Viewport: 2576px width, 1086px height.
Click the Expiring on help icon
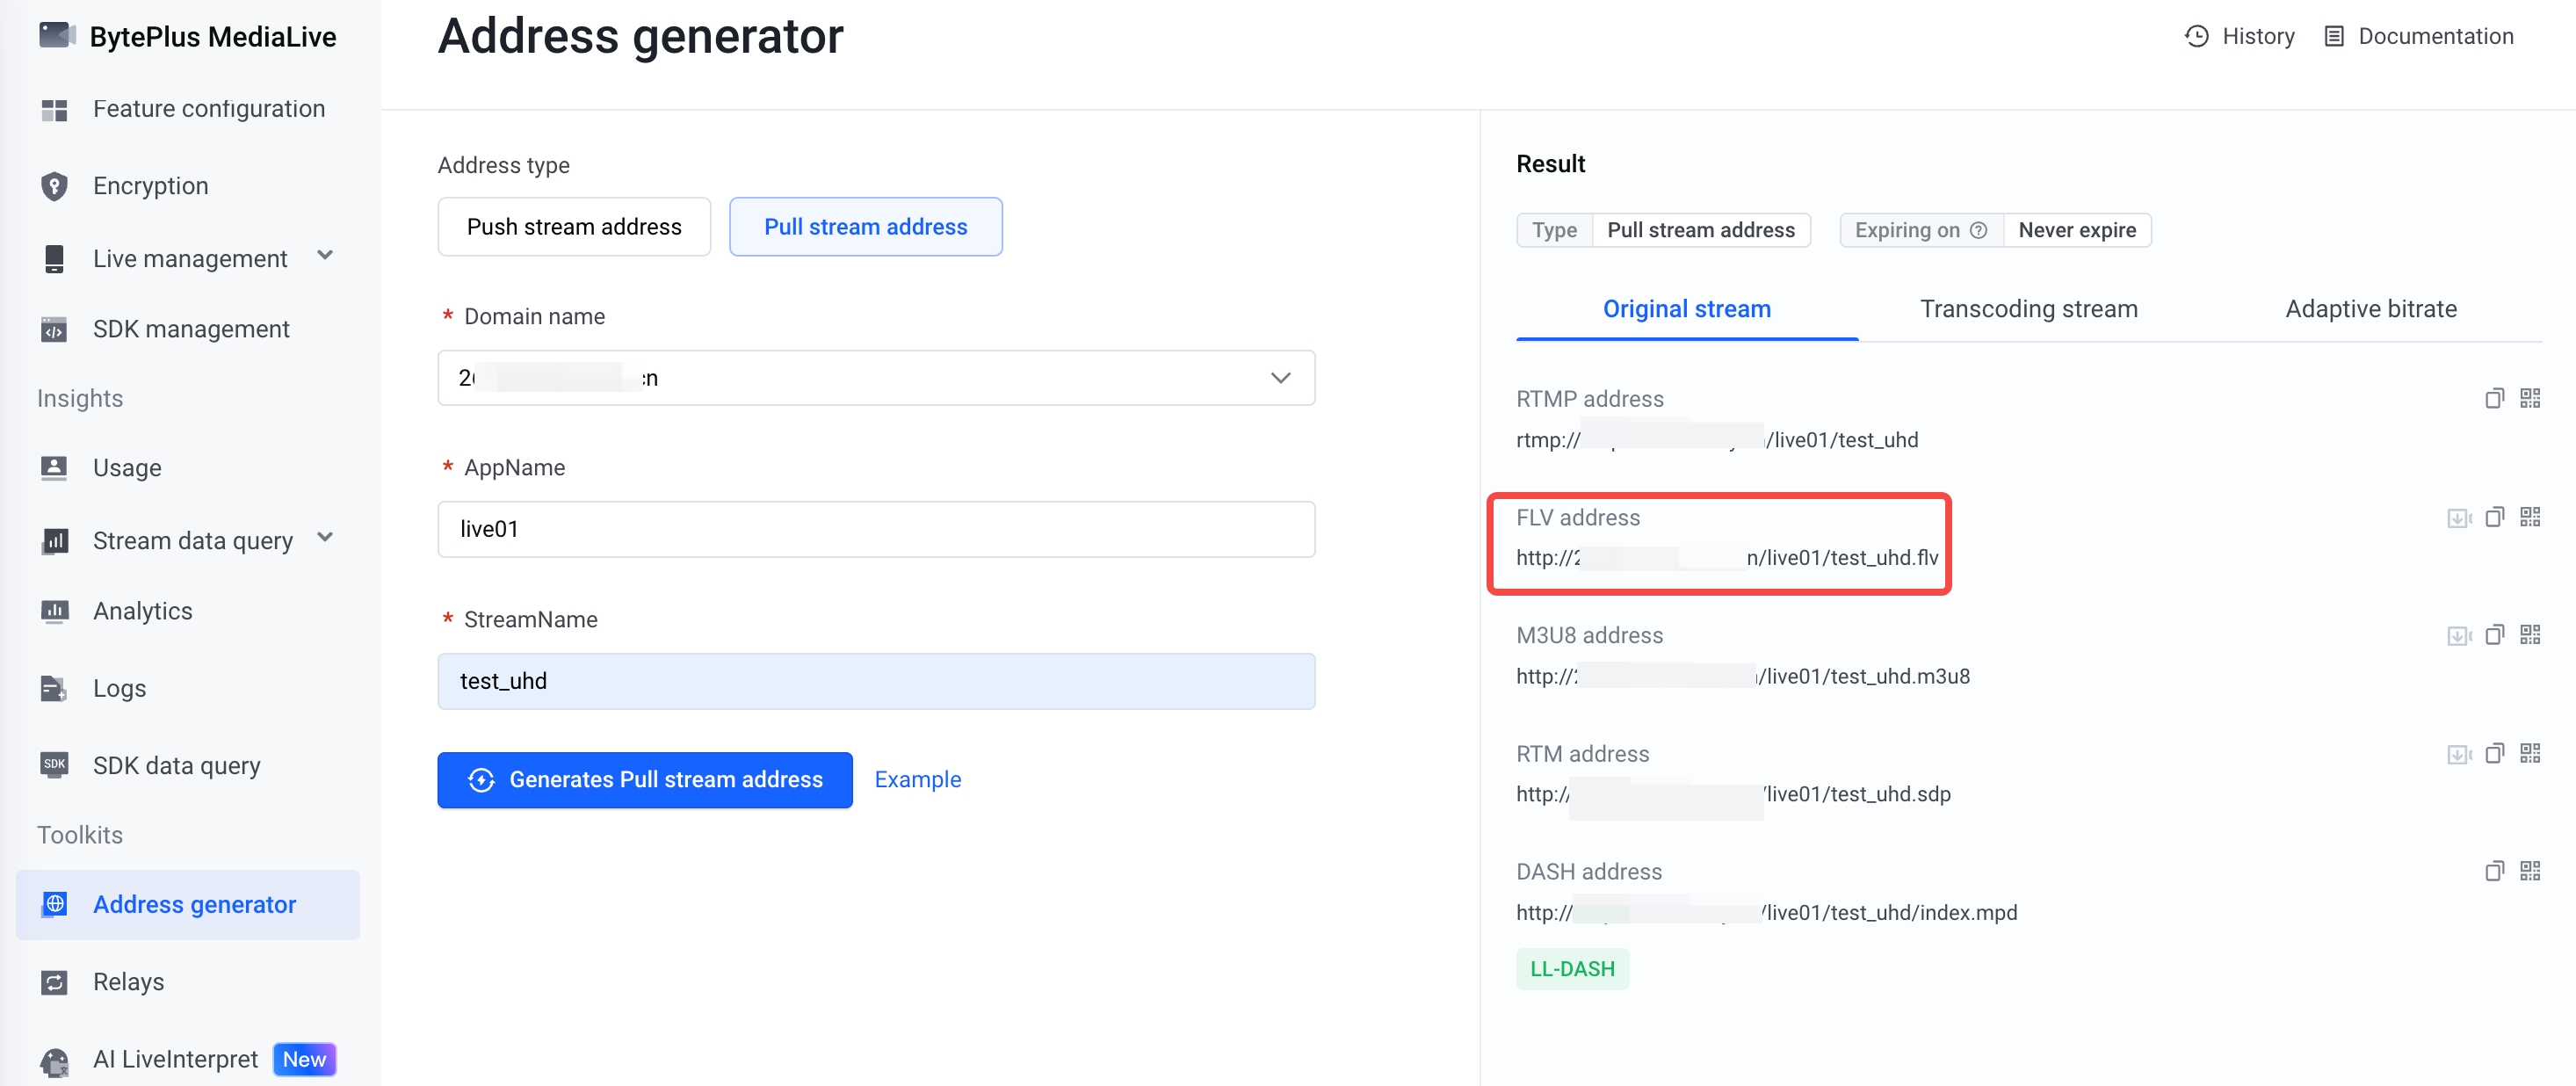point(1978,230)
